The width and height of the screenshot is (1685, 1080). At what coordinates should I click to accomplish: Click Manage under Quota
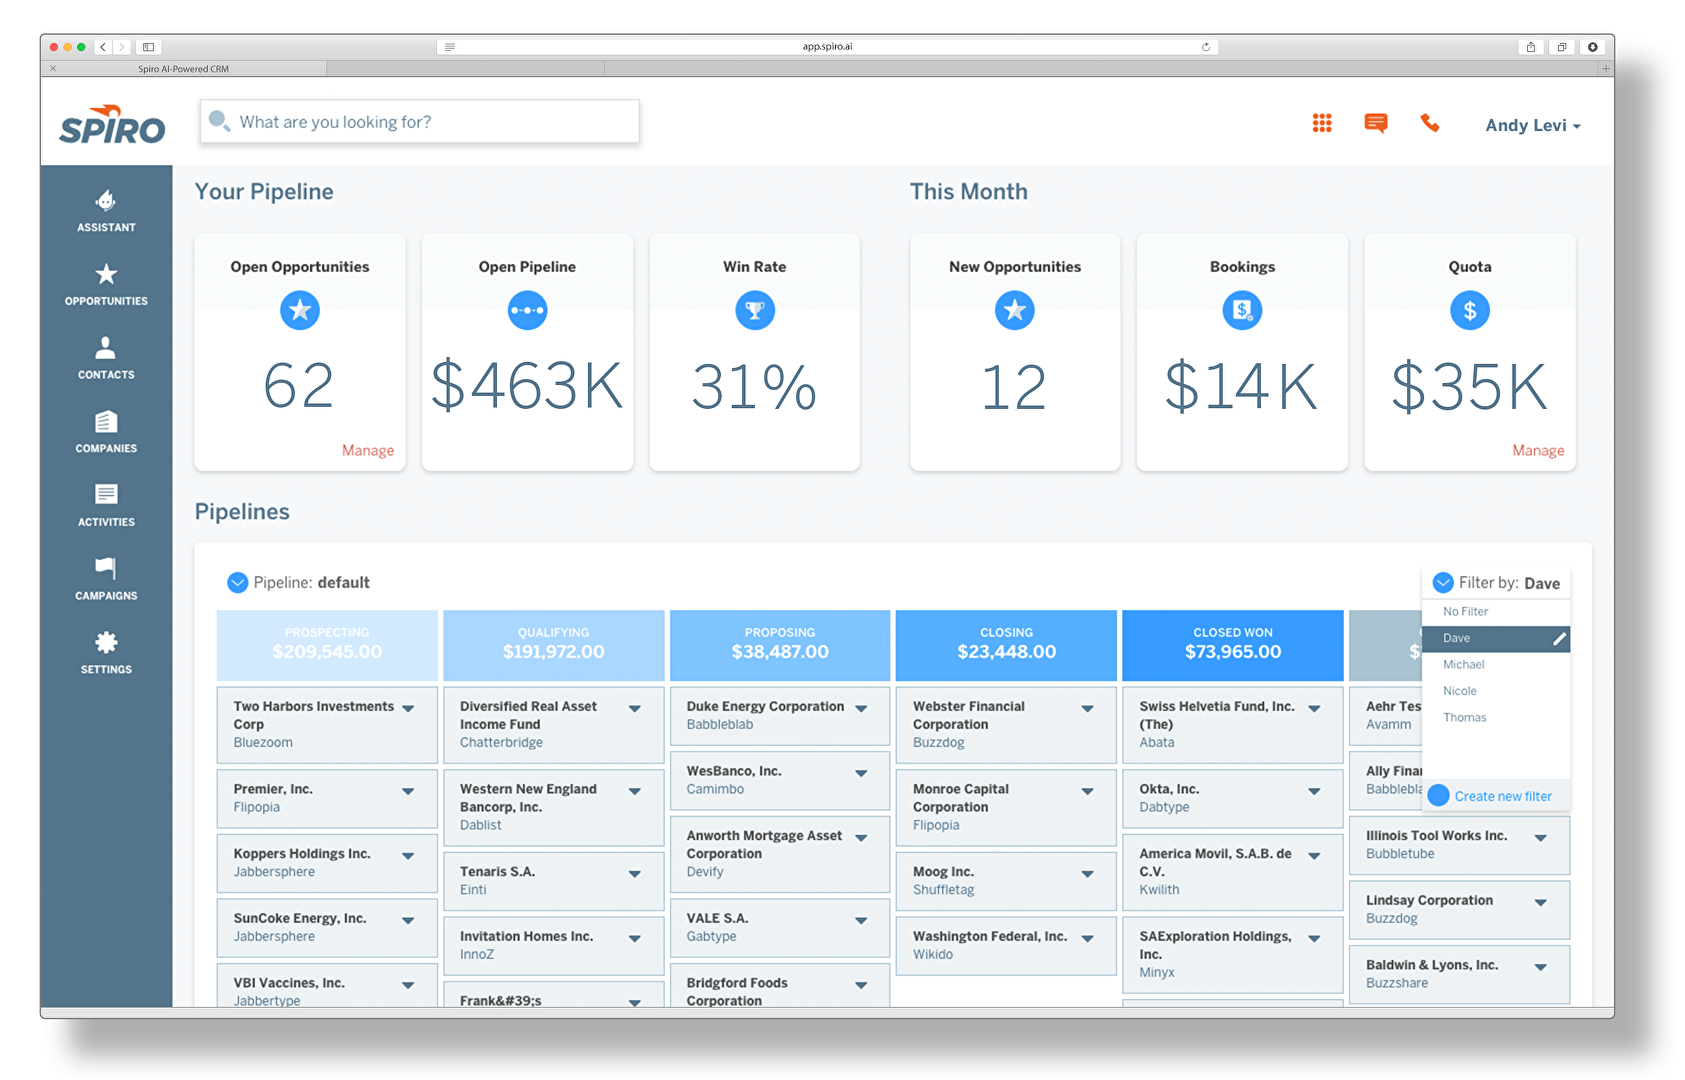(x=1538, y=450)
